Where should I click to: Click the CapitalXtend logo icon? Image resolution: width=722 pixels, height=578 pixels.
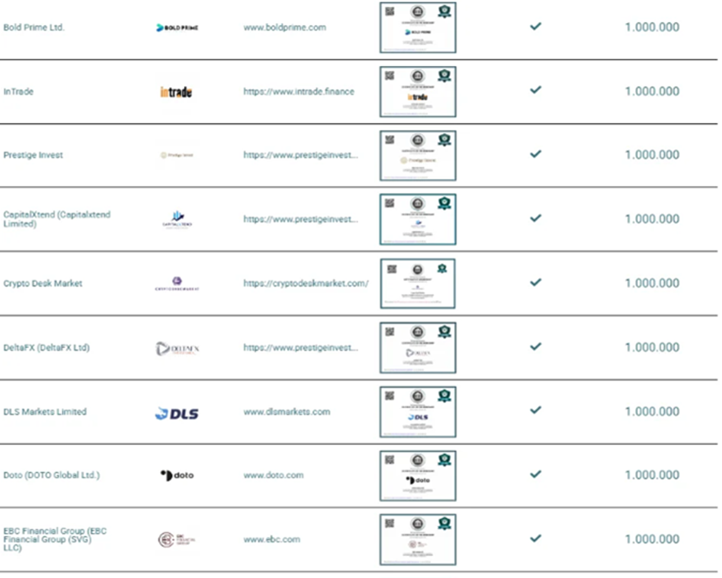tap(177, 218)
